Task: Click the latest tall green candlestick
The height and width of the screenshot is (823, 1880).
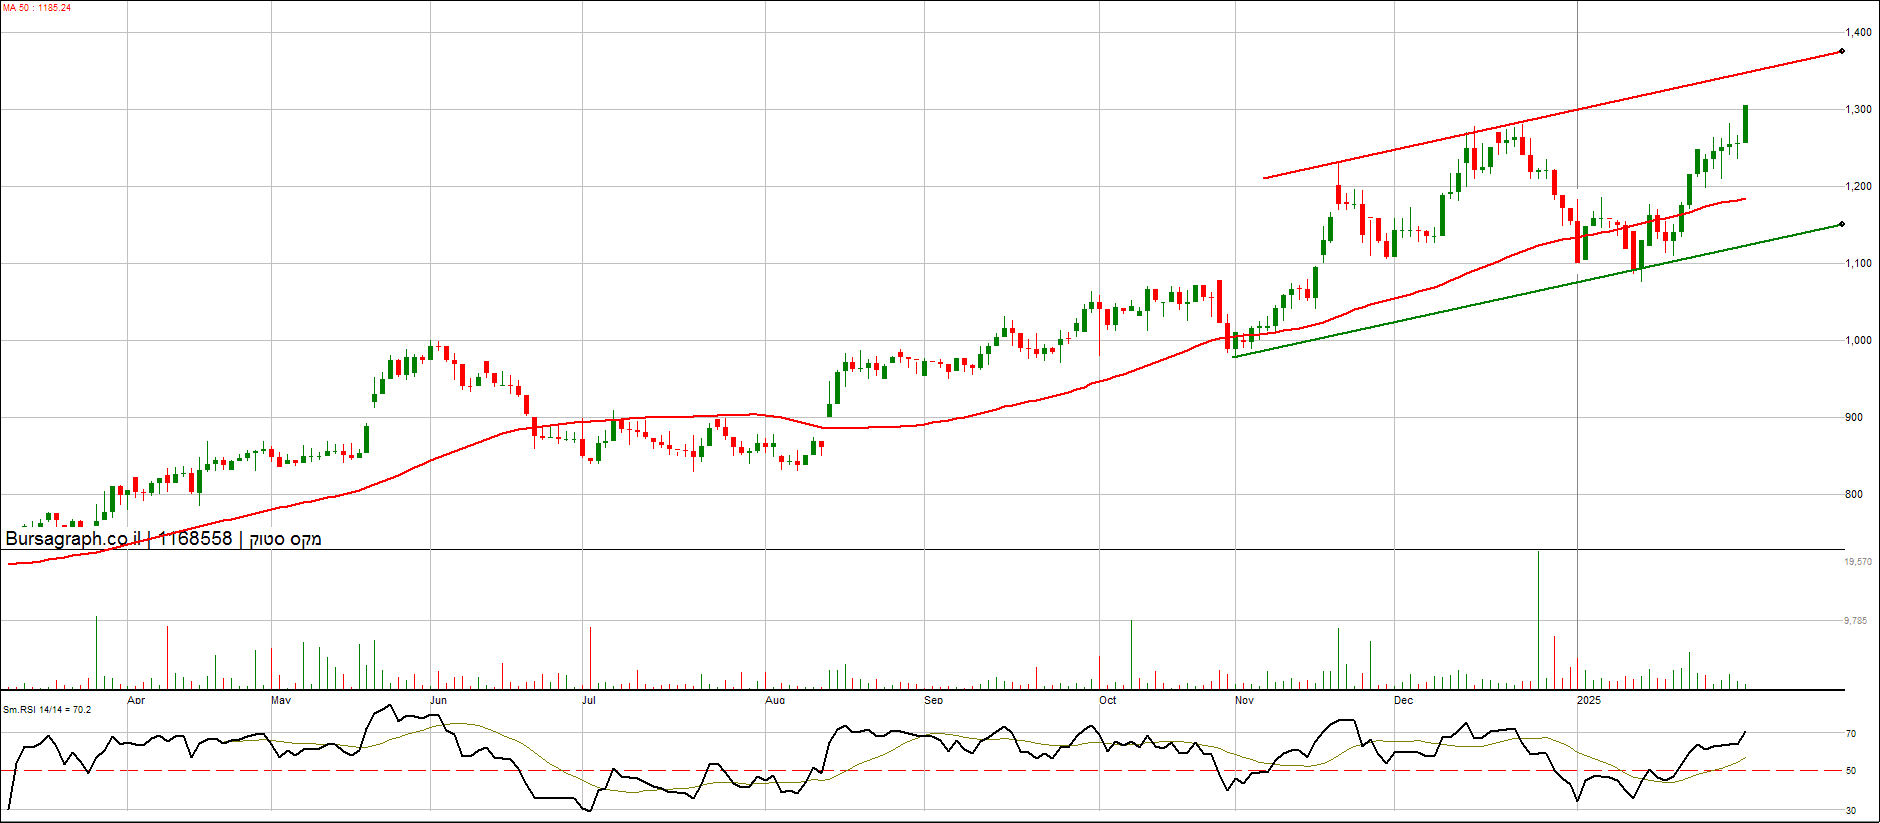Action: coord(1745,123)
